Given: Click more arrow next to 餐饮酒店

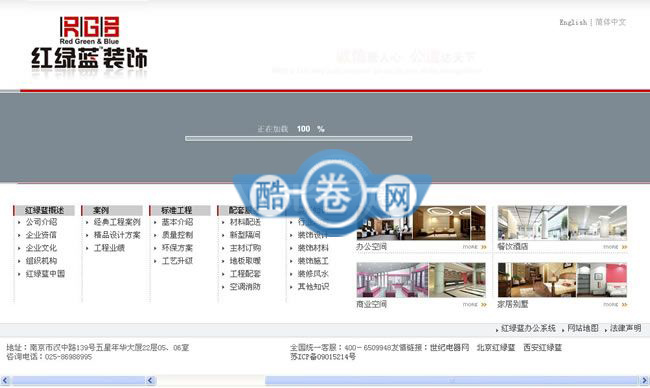Looking at the screenshot, I should [x=615, y=247].
